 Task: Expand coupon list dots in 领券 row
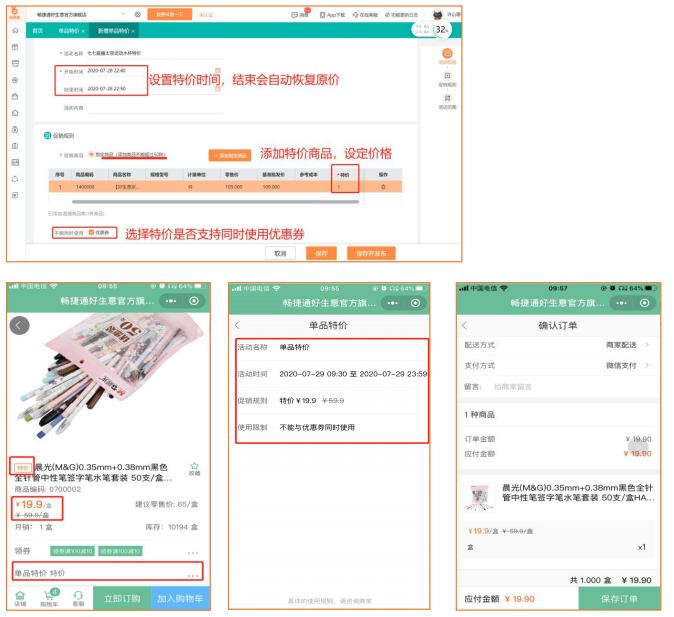193,553
